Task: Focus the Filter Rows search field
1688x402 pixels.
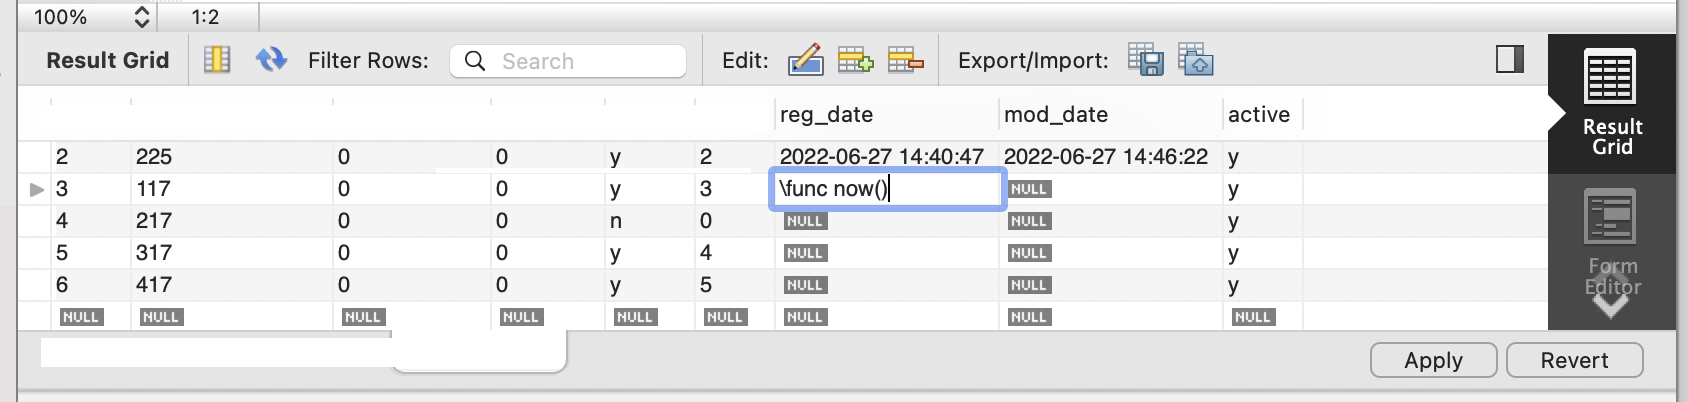Action: (568, 61)
